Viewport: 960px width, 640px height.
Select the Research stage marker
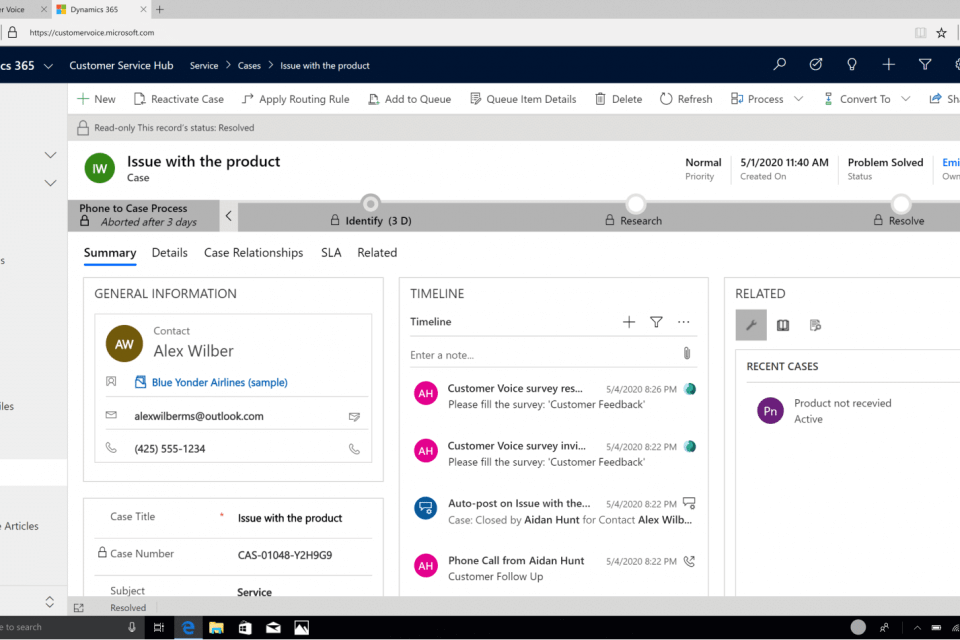click(x=635, y=204)
